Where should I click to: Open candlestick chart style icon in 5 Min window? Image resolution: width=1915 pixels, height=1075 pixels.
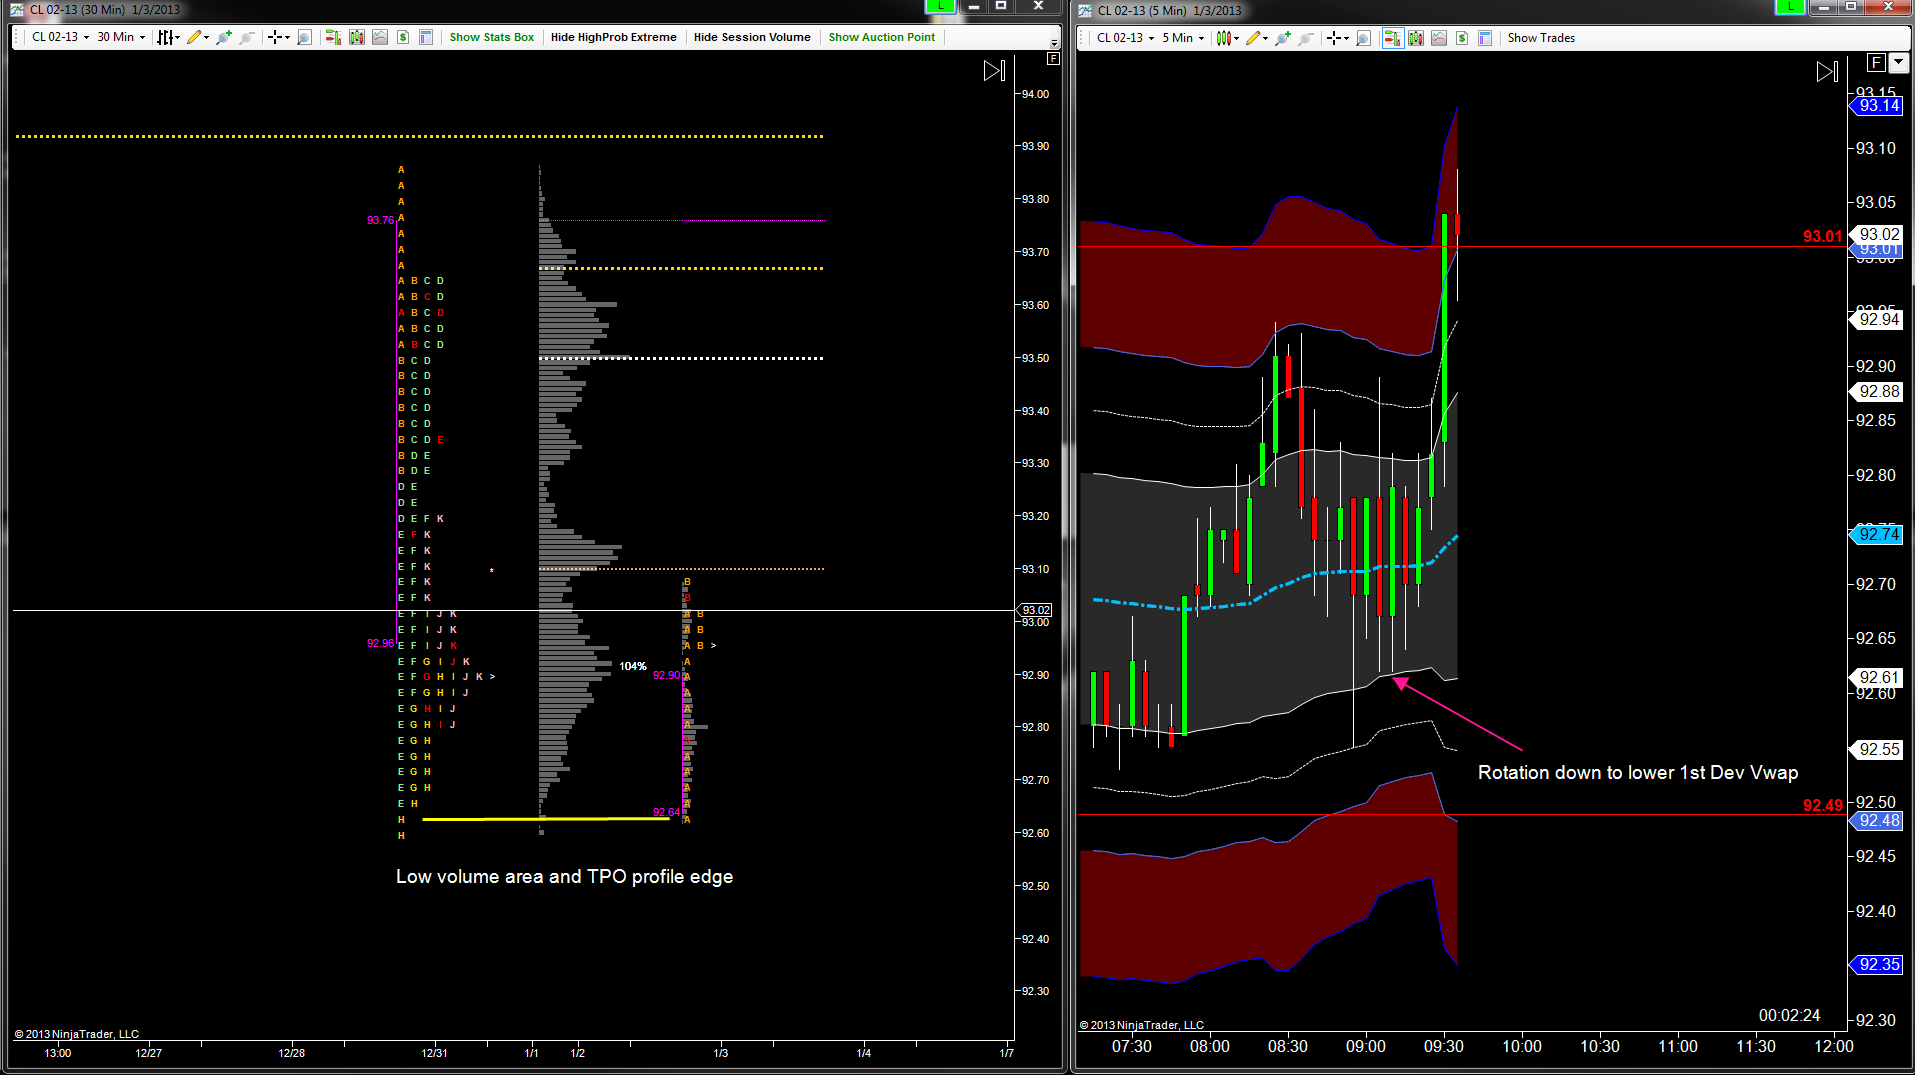pos(1223,38)
